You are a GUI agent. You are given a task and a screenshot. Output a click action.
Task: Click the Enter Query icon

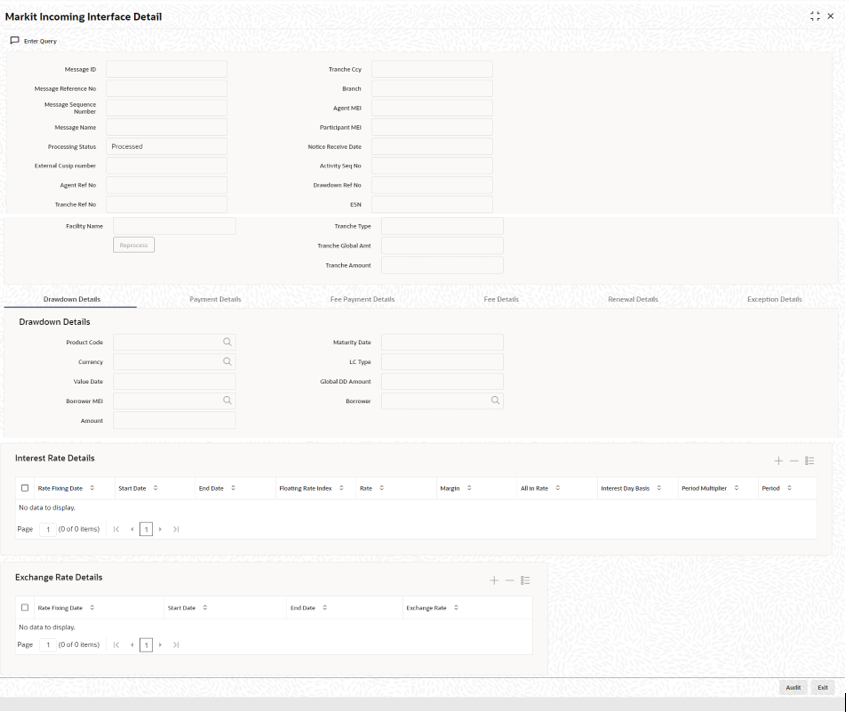15,41
